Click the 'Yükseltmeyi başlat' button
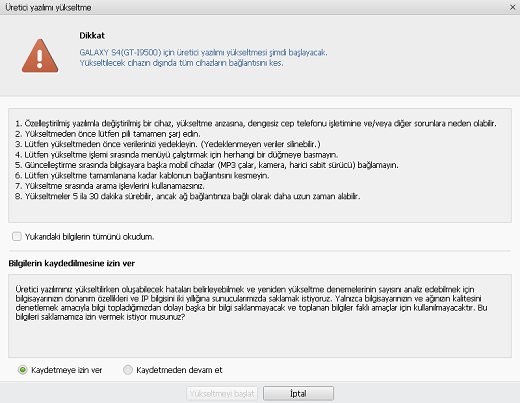Screen dimensions: 520x403 222,394
